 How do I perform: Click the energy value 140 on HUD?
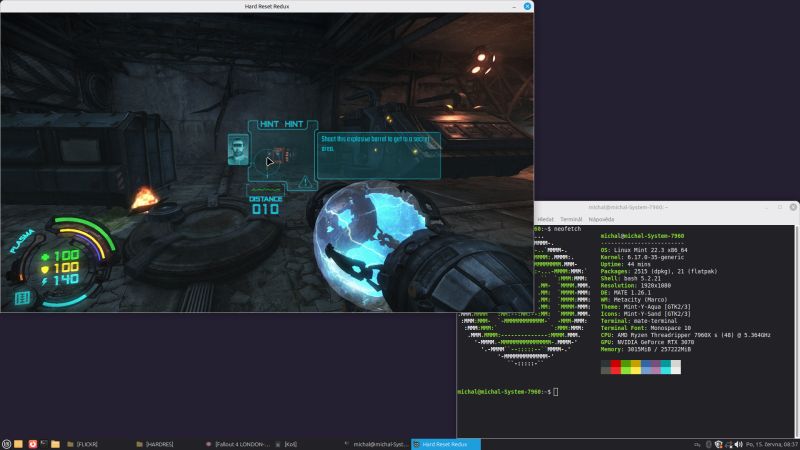click(x=66, y=279)
